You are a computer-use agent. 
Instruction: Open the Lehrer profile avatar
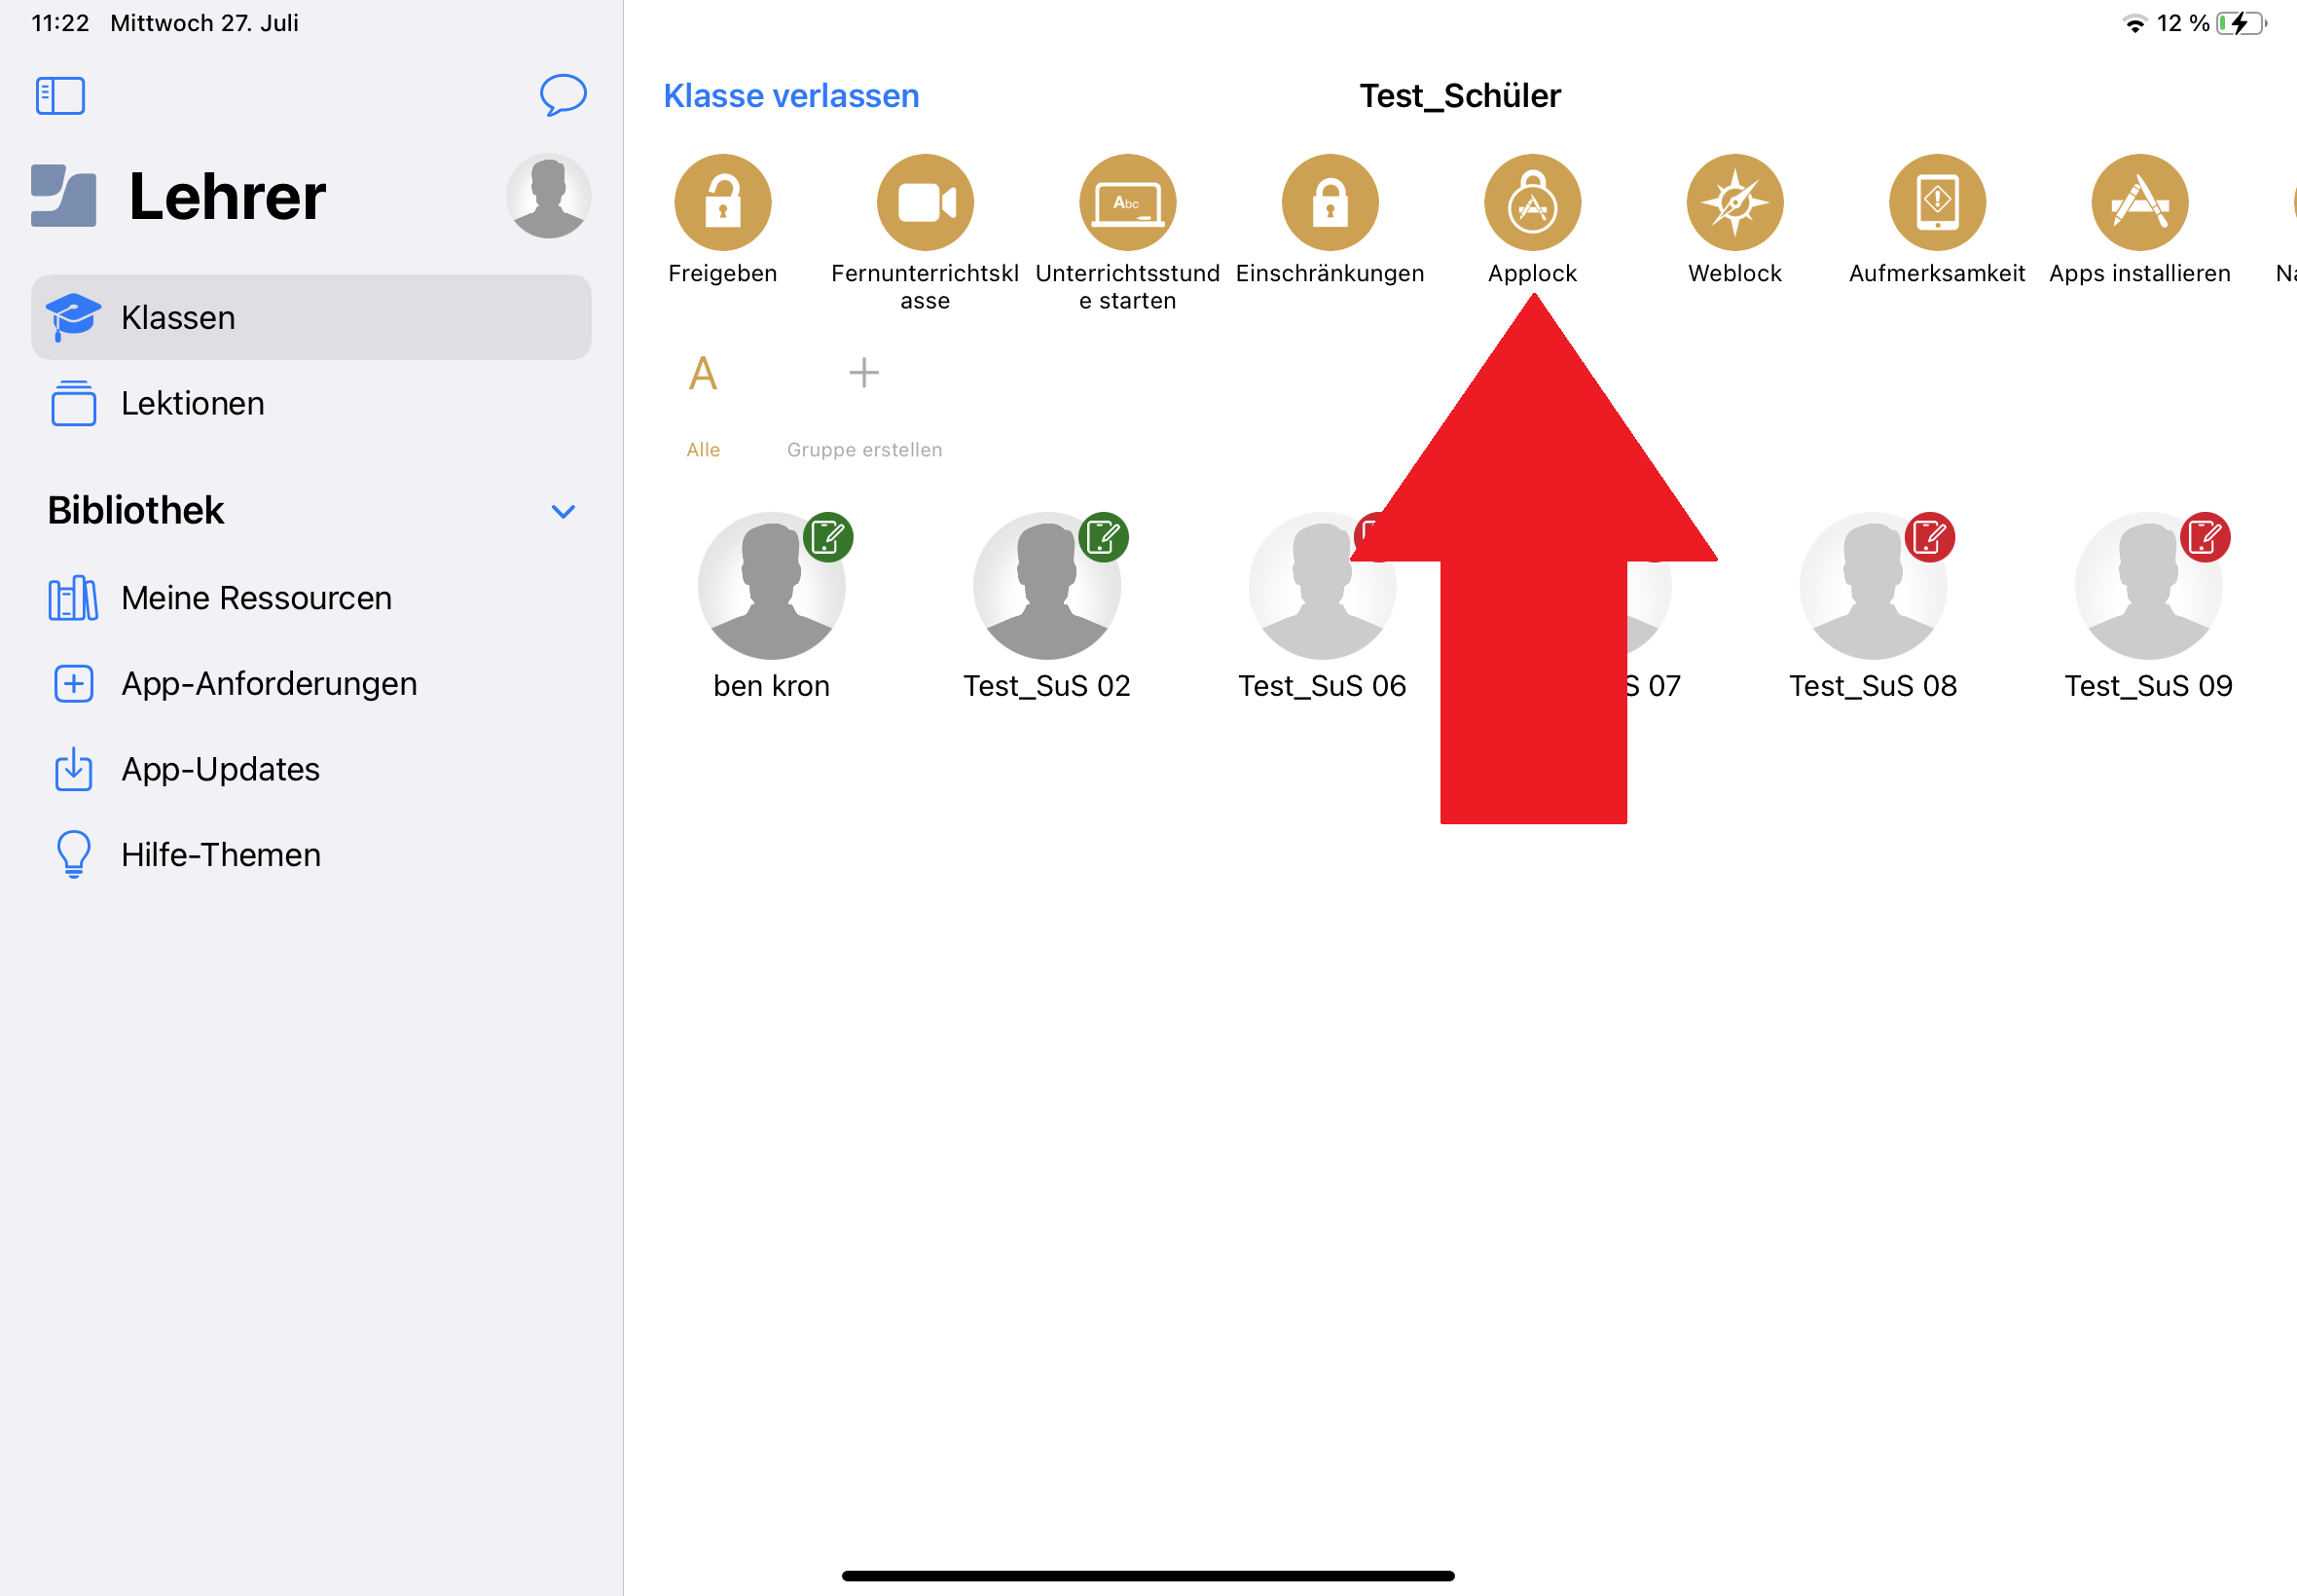pyautogui.click(x=548, y=196)
